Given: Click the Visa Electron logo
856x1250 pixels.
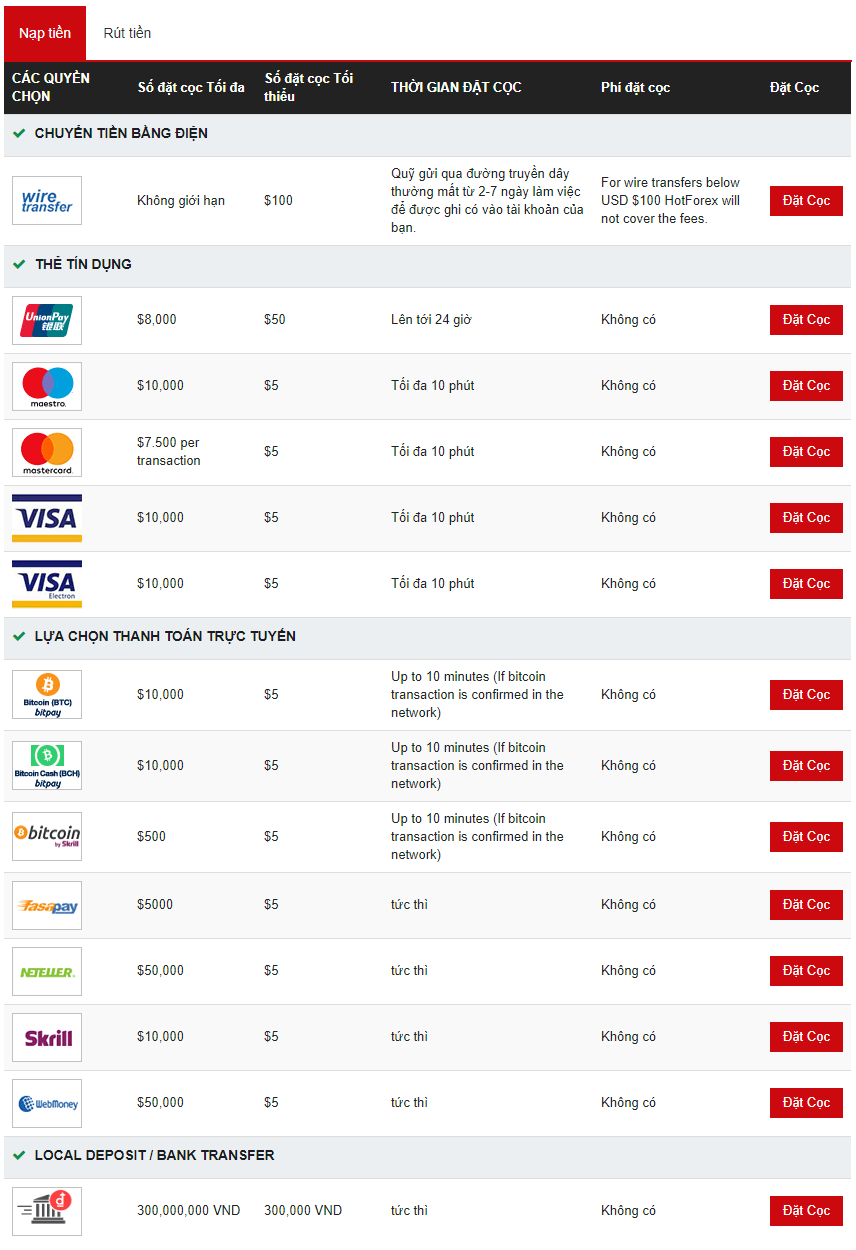Looking at the screenshot, I should 47,584.
